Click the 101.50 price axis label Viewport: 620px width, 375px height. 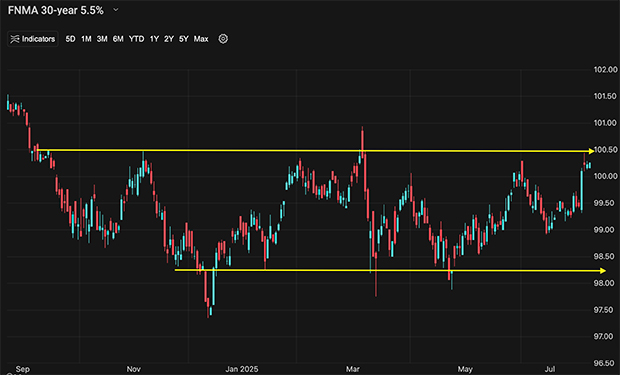point(605,96)
